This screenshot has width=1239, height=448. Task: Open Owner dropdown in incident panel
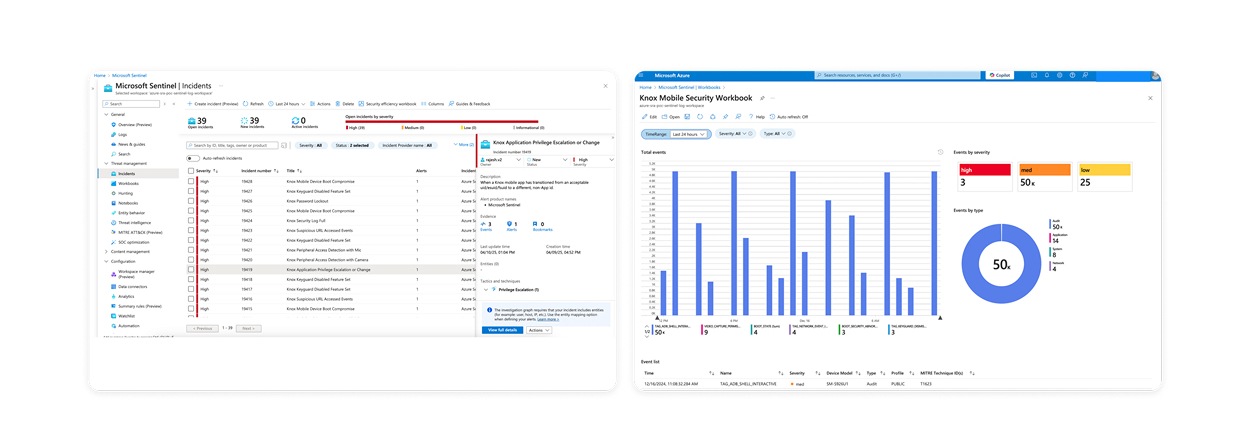point(501,160)
